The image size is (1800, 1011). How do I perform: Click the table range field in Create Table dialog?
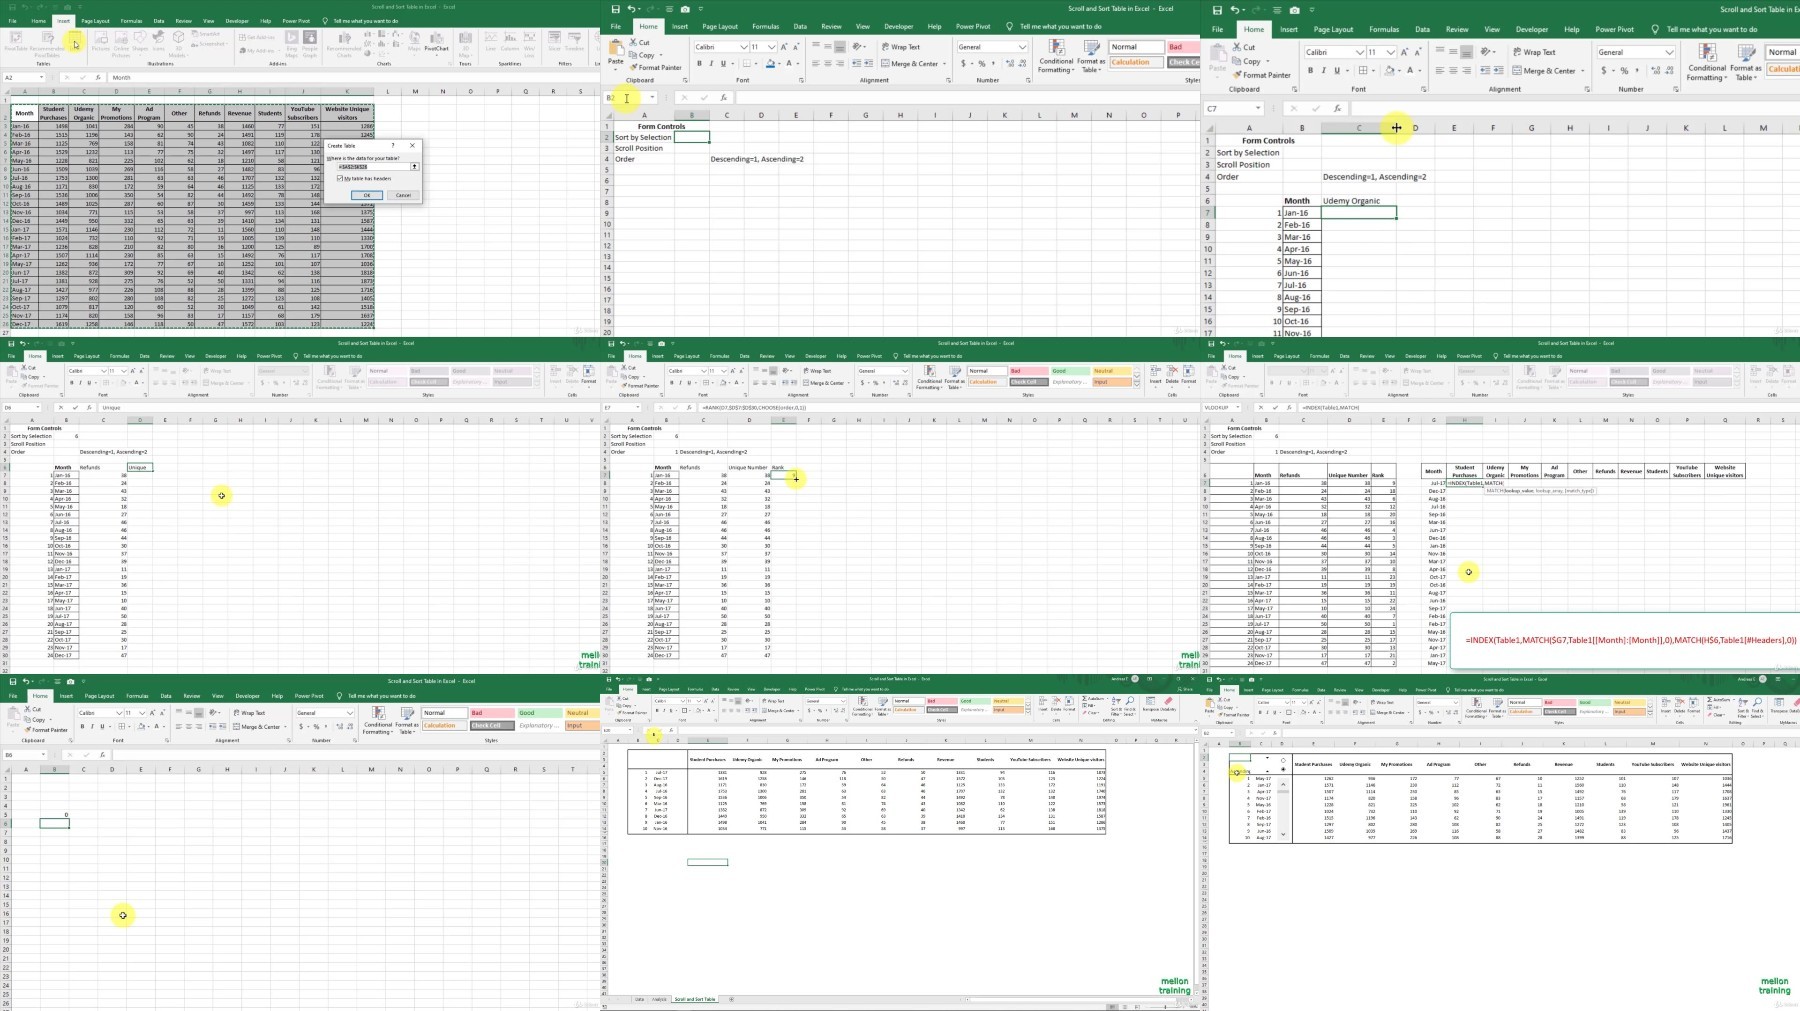click(x=372, y=167)
